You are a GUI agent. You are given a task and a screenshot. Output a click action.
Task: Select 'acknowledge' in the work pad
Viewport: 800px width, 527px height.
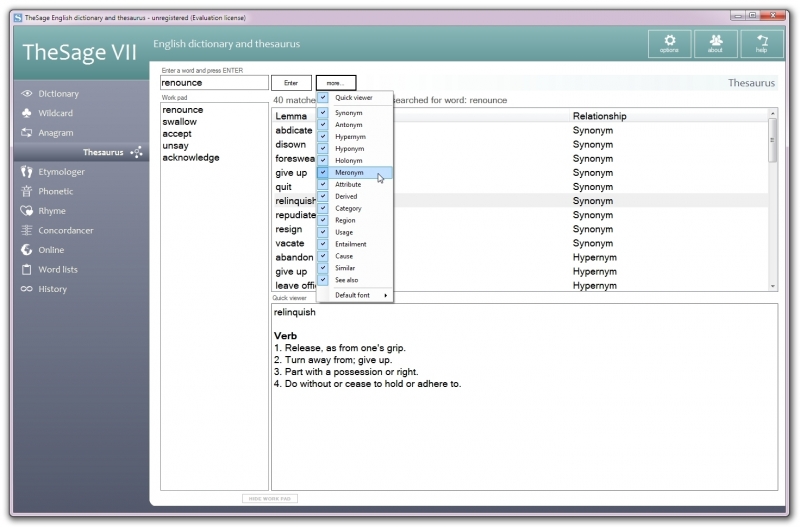[191, 158]
